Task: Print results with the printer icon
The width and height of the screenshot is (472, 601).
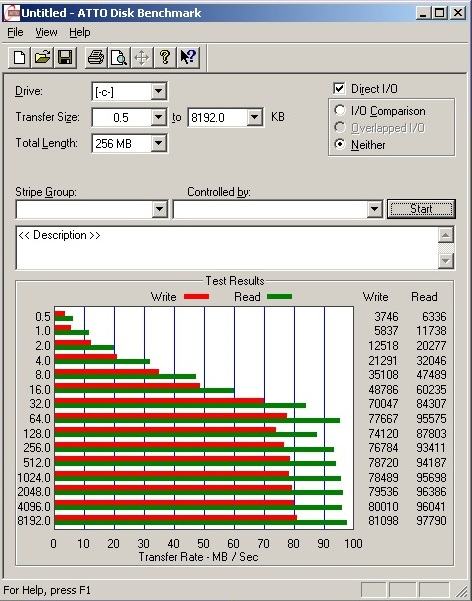Action: pyautogui.click(x=96, y=58)
